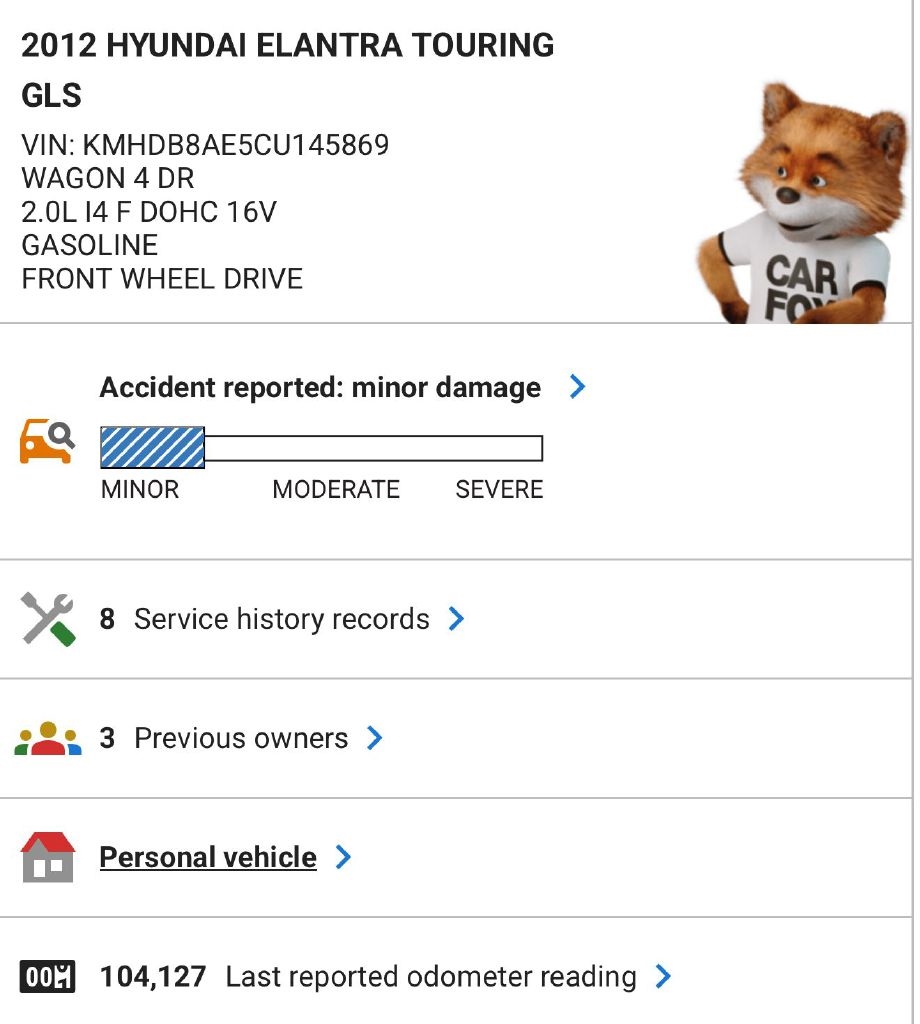Click the striped blue damage severity bar
Image resolution: width=920 pixels, height=1024 pixels.
pos(153,447)
